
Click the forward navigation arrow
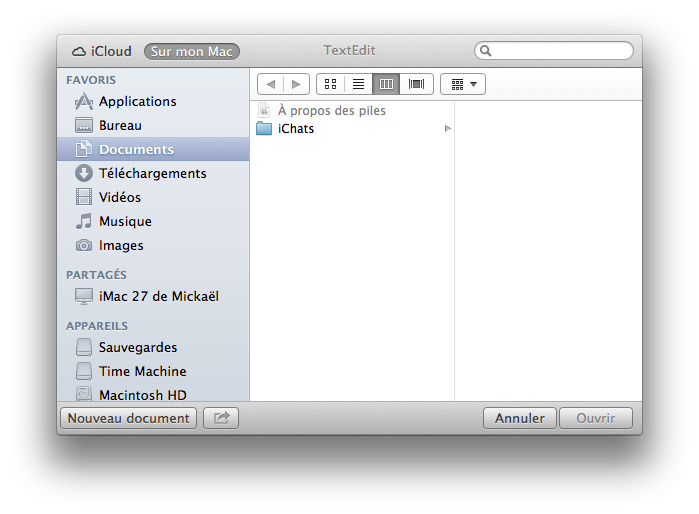point(296,84)
